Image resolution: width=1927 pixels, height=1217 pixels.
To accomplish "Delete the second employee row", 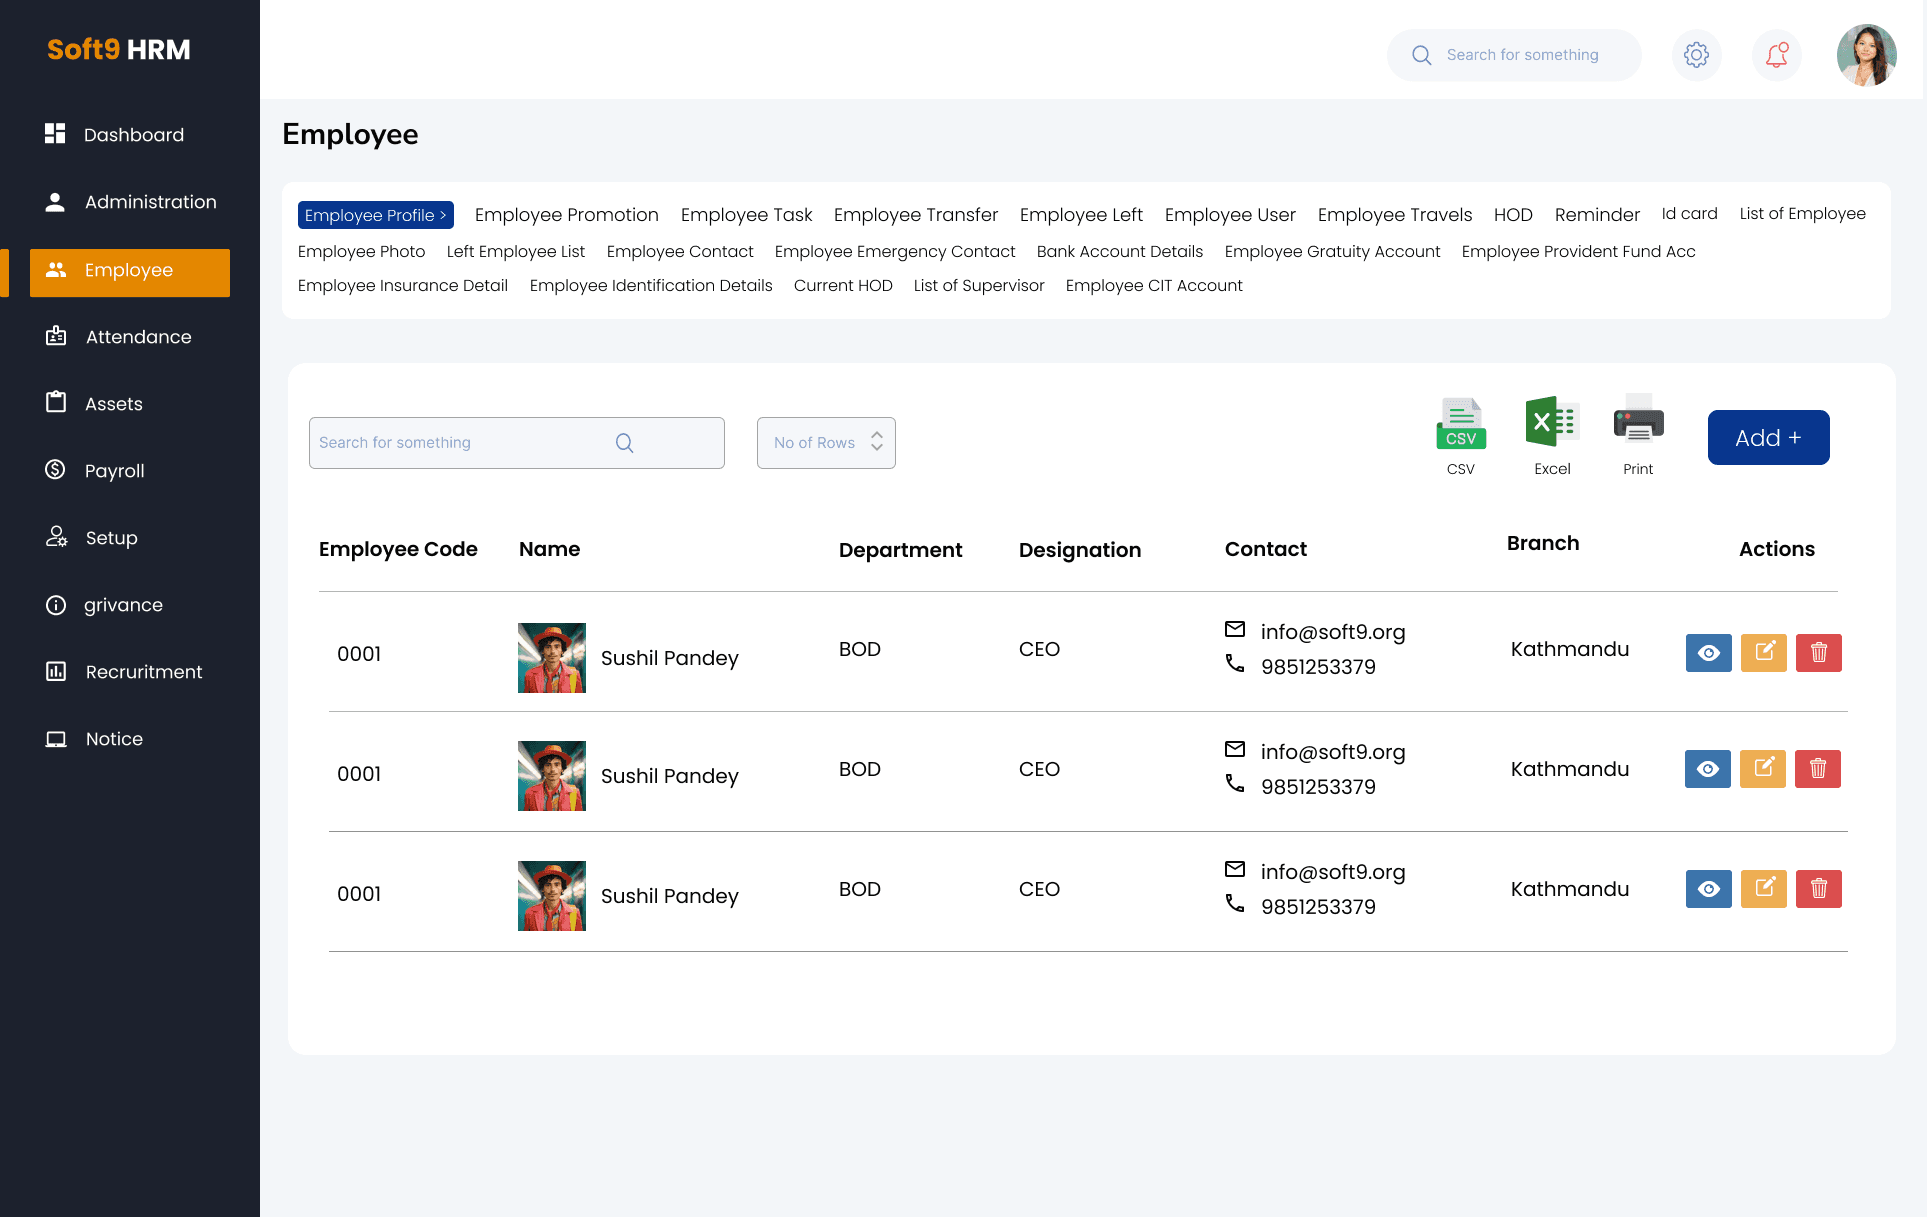I will [x=1818, y=769].
